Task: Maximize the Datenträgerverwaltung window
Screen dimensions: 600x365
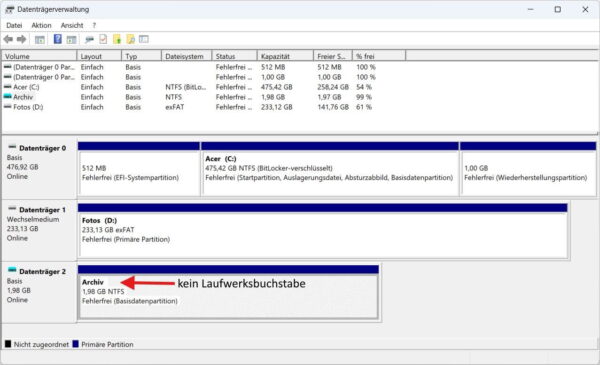Action: [558, 10]
